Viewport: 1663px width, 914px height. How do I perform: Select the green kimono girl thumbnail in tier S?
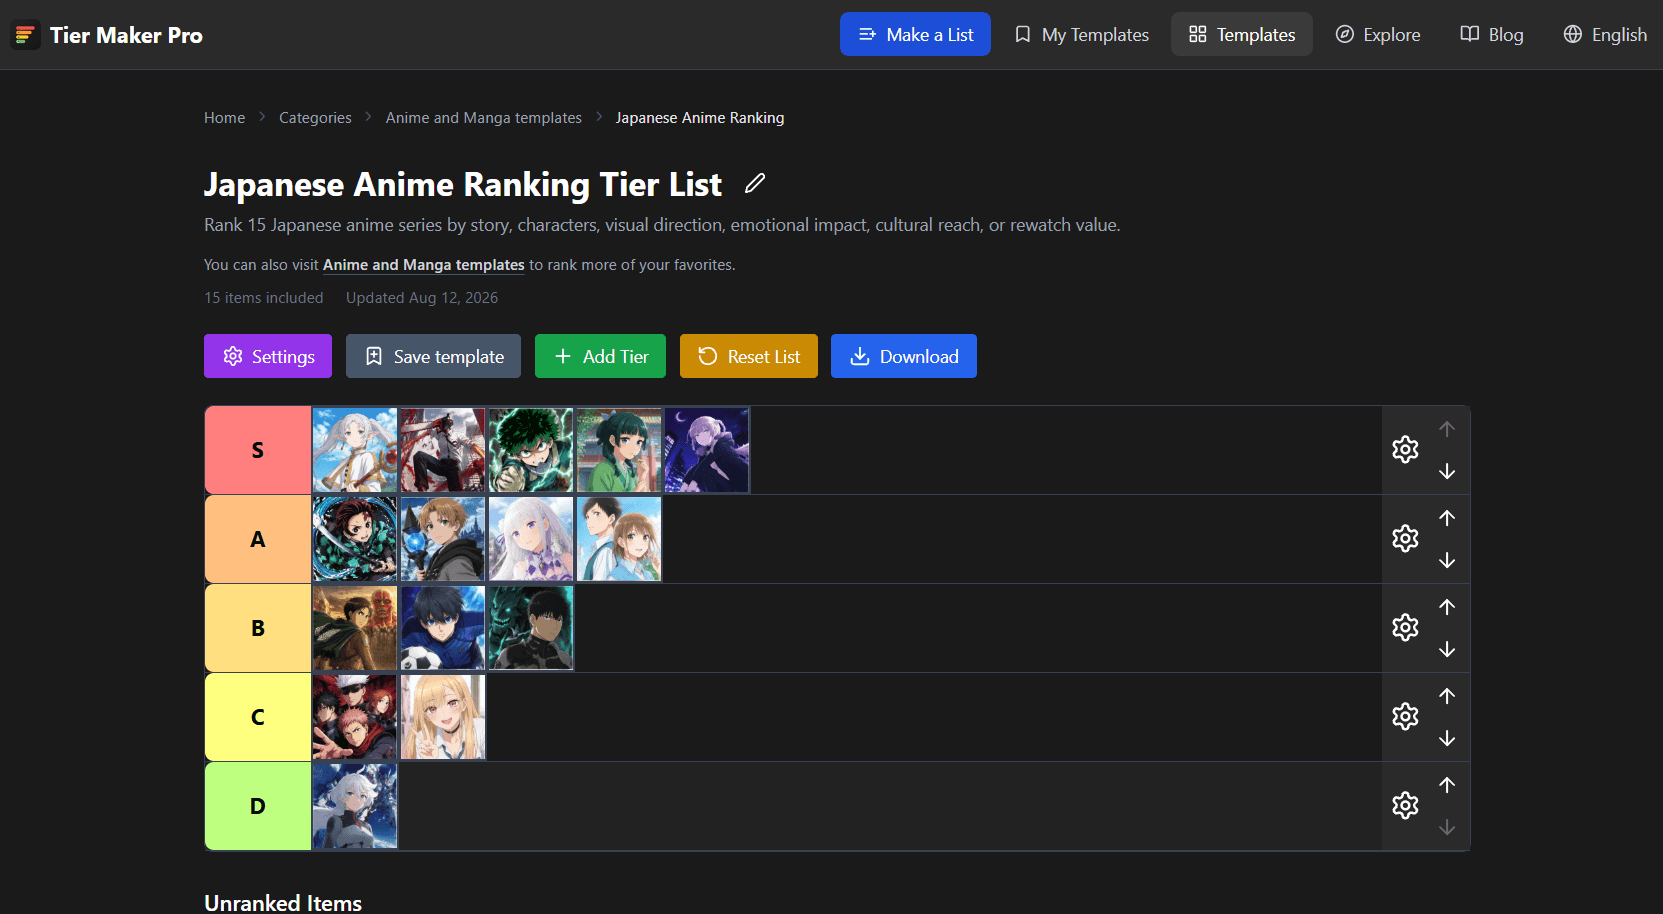click(619, 450)
